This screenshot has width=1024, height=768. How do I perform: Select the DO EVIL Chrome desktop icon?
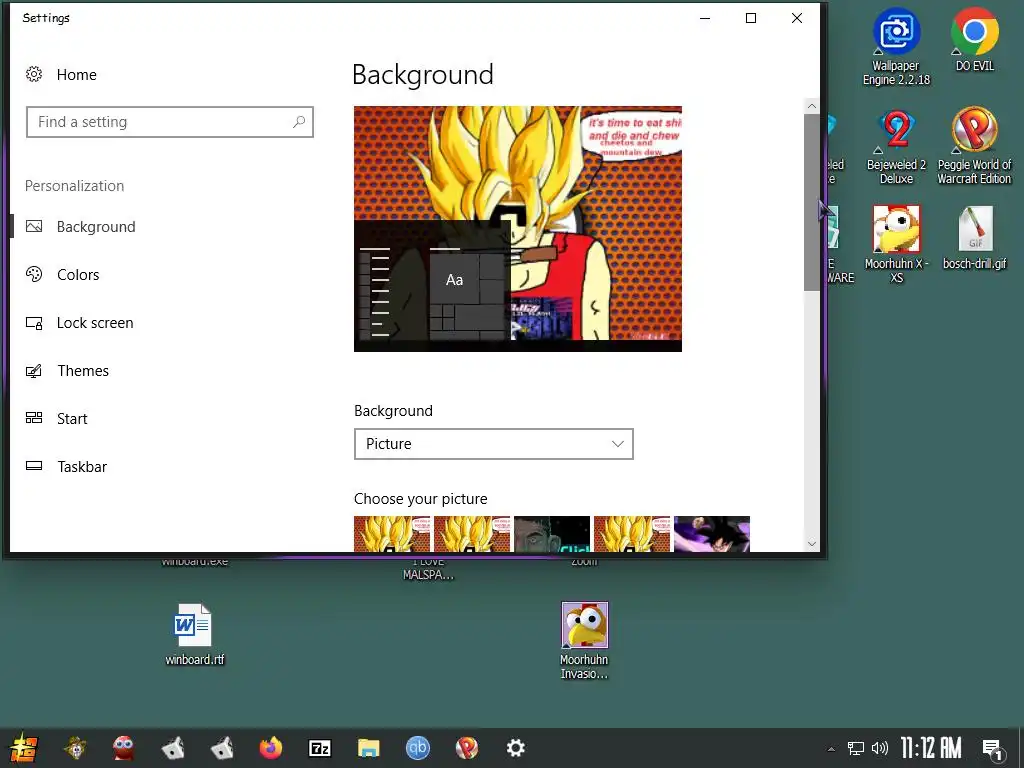974,39
